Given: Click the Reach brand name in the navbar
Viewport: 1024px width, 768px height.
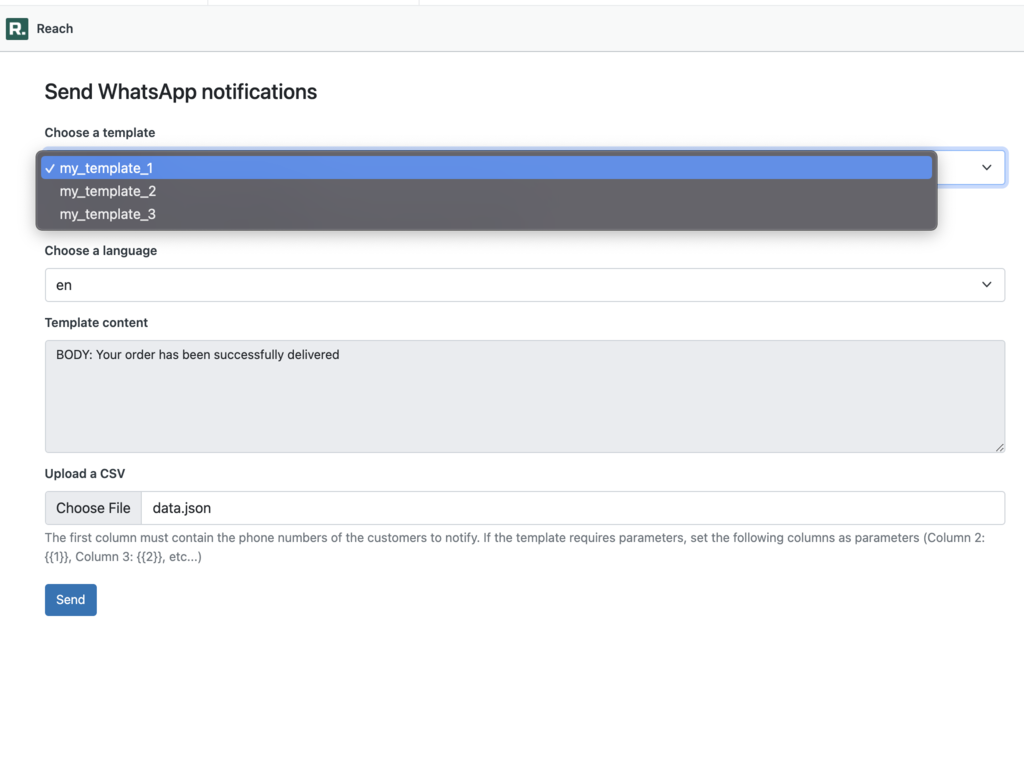Looking at the screenshot, I should coord(56,28).
